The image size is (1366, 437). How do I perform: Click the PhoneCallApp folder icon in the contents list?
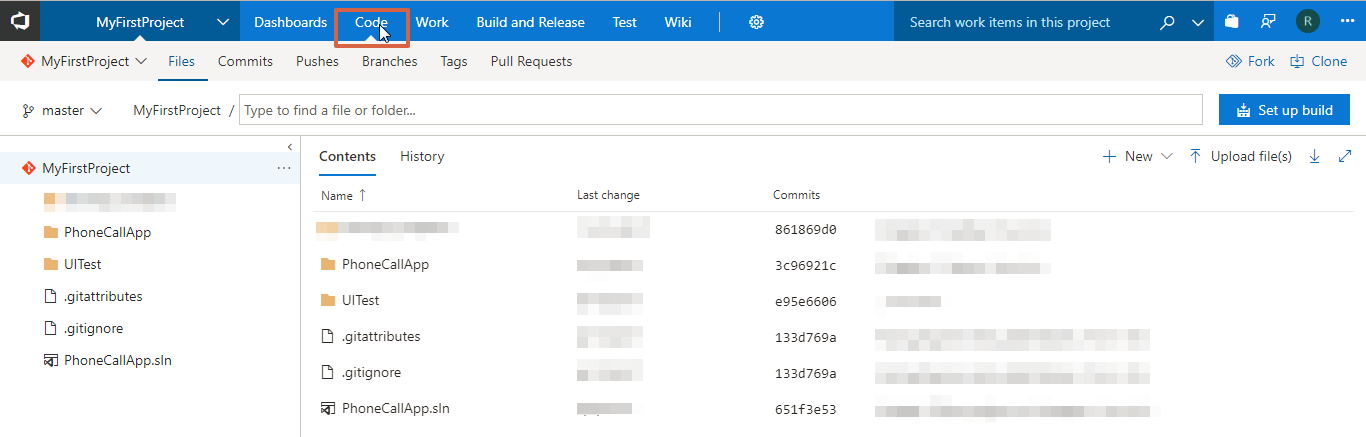coord(327,264)
